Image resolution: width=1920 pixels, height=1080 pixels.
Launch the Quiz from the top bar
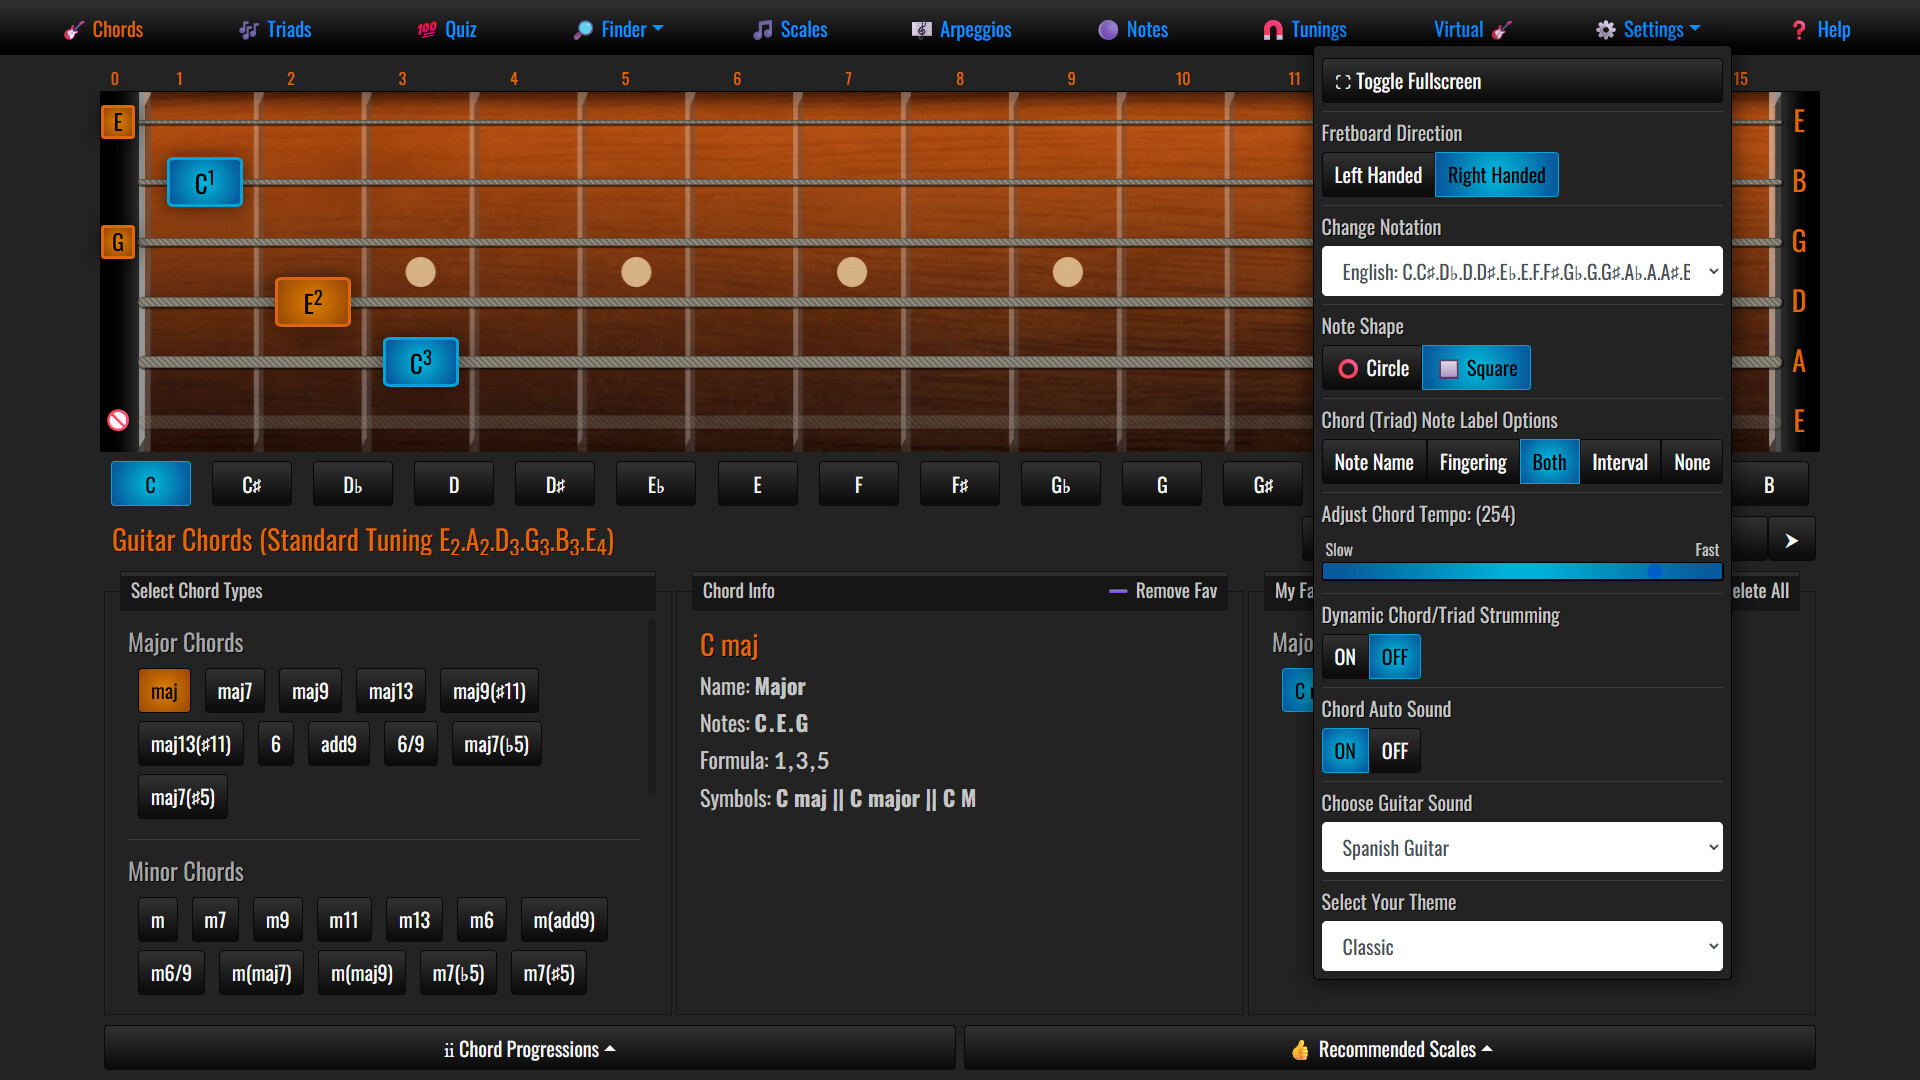tap(424, 29)
